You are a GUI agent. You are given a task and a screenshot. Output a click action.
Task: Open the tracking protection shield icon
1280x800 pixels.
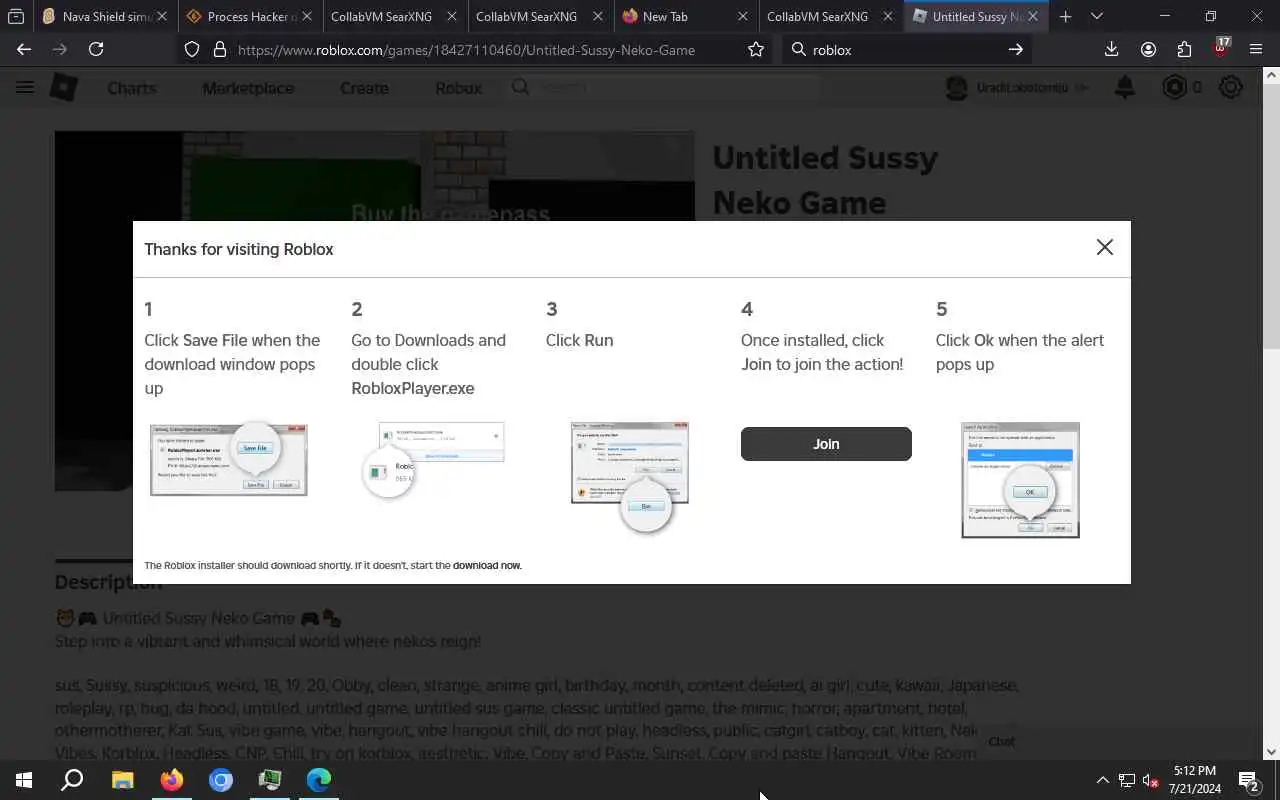[x=193, y=49]
